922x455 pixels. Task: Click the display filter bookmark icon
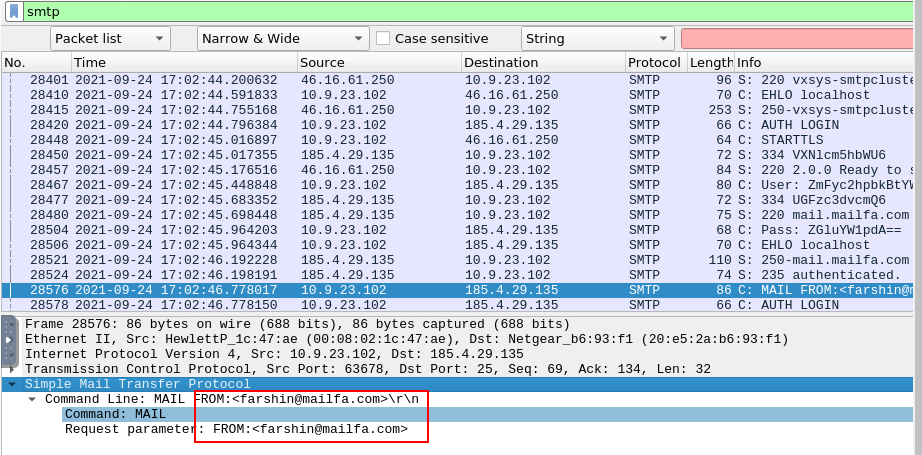tap(15, 11)
